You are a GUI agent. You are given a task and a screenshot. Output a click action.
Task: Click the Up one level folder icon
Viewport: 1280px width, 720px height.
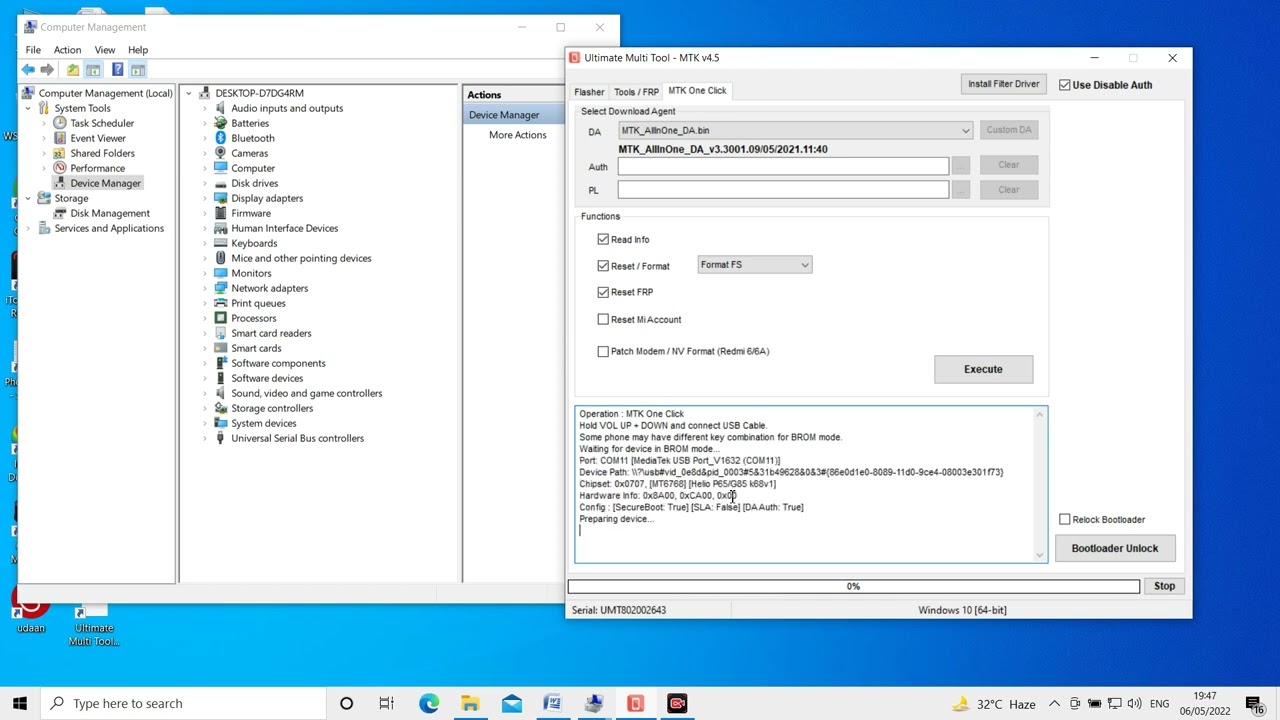73,70
